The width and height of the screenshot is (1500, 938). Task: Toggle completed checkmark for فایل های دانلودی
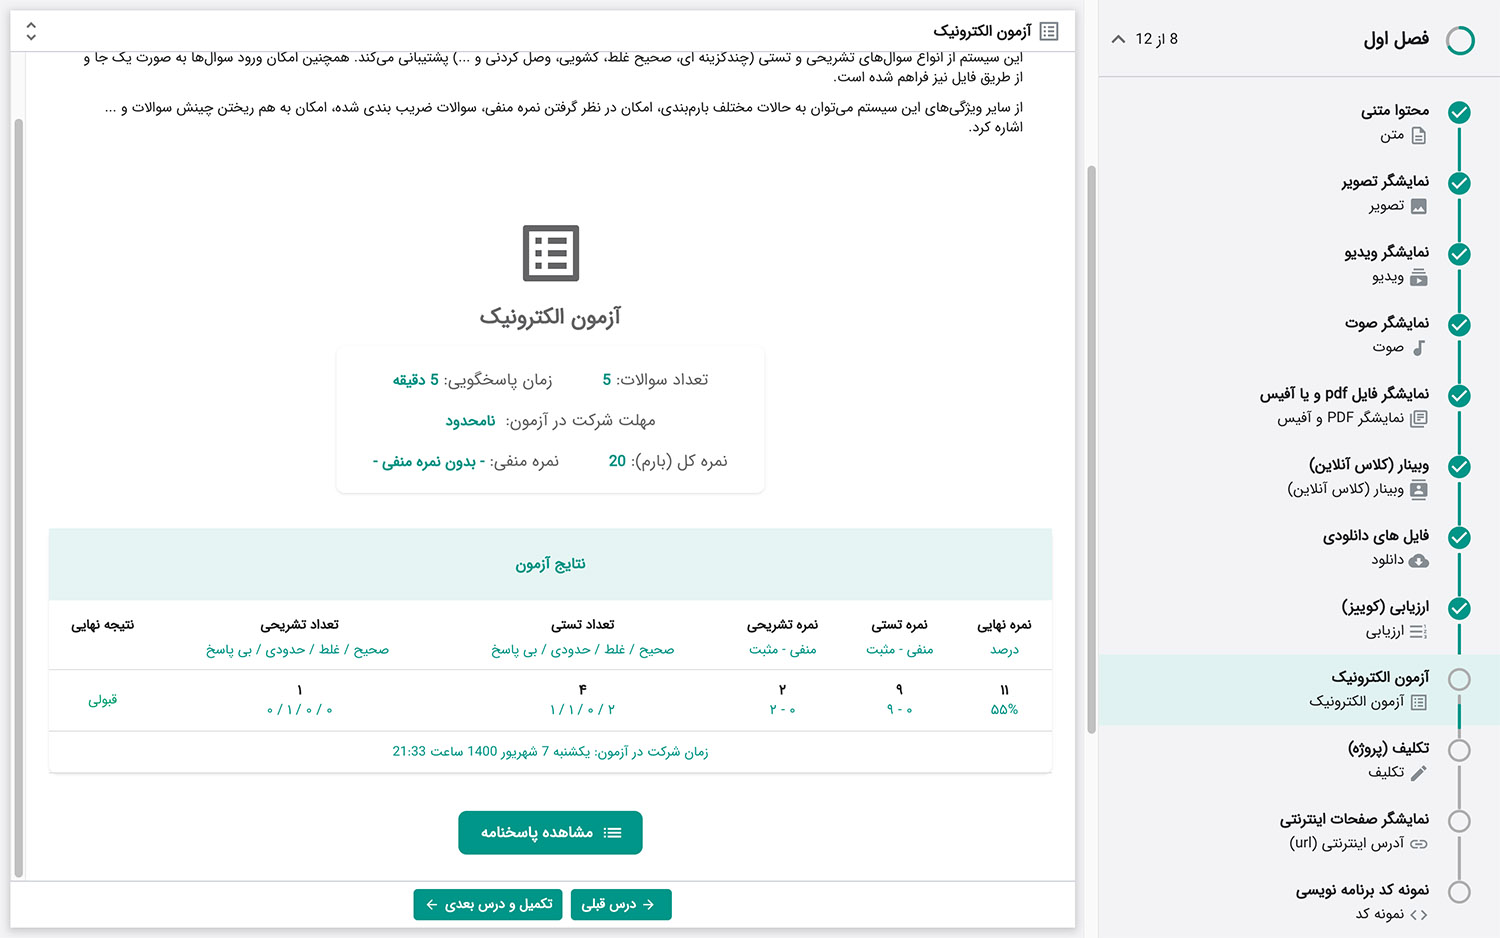1459,538
